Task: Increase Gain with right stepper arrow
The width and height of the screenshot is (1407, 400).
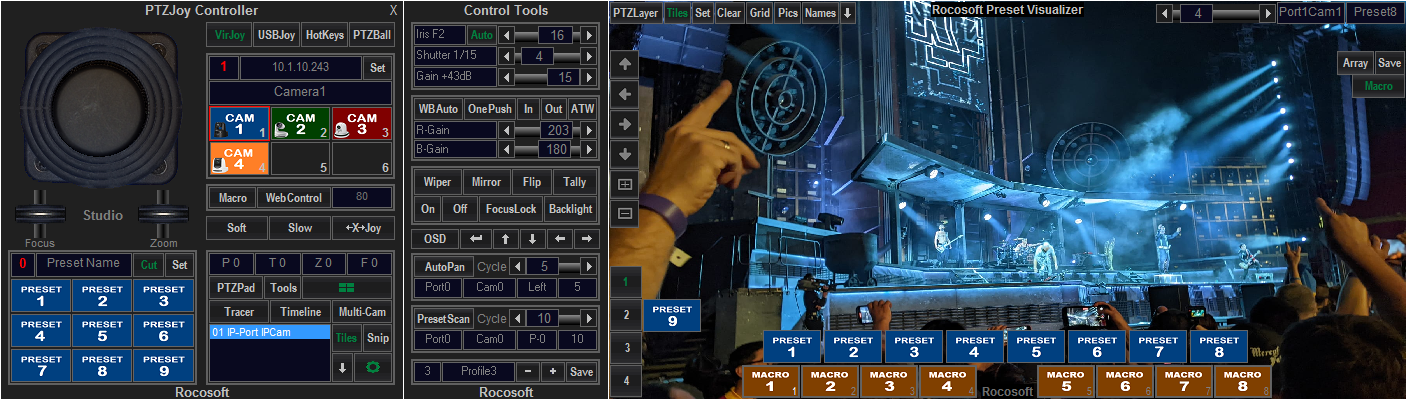Action: pos(591,77)
